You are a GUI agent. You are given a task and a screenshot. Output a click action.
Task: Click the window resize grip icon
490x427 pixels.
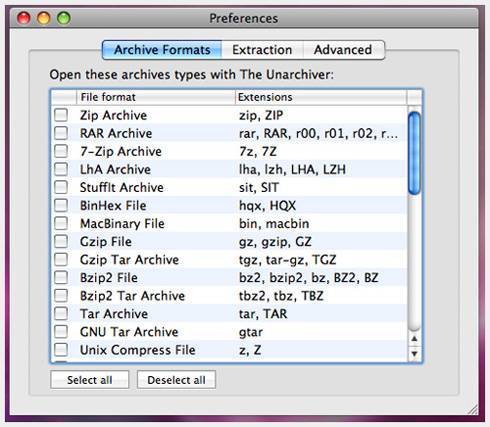tap(473, 409)
